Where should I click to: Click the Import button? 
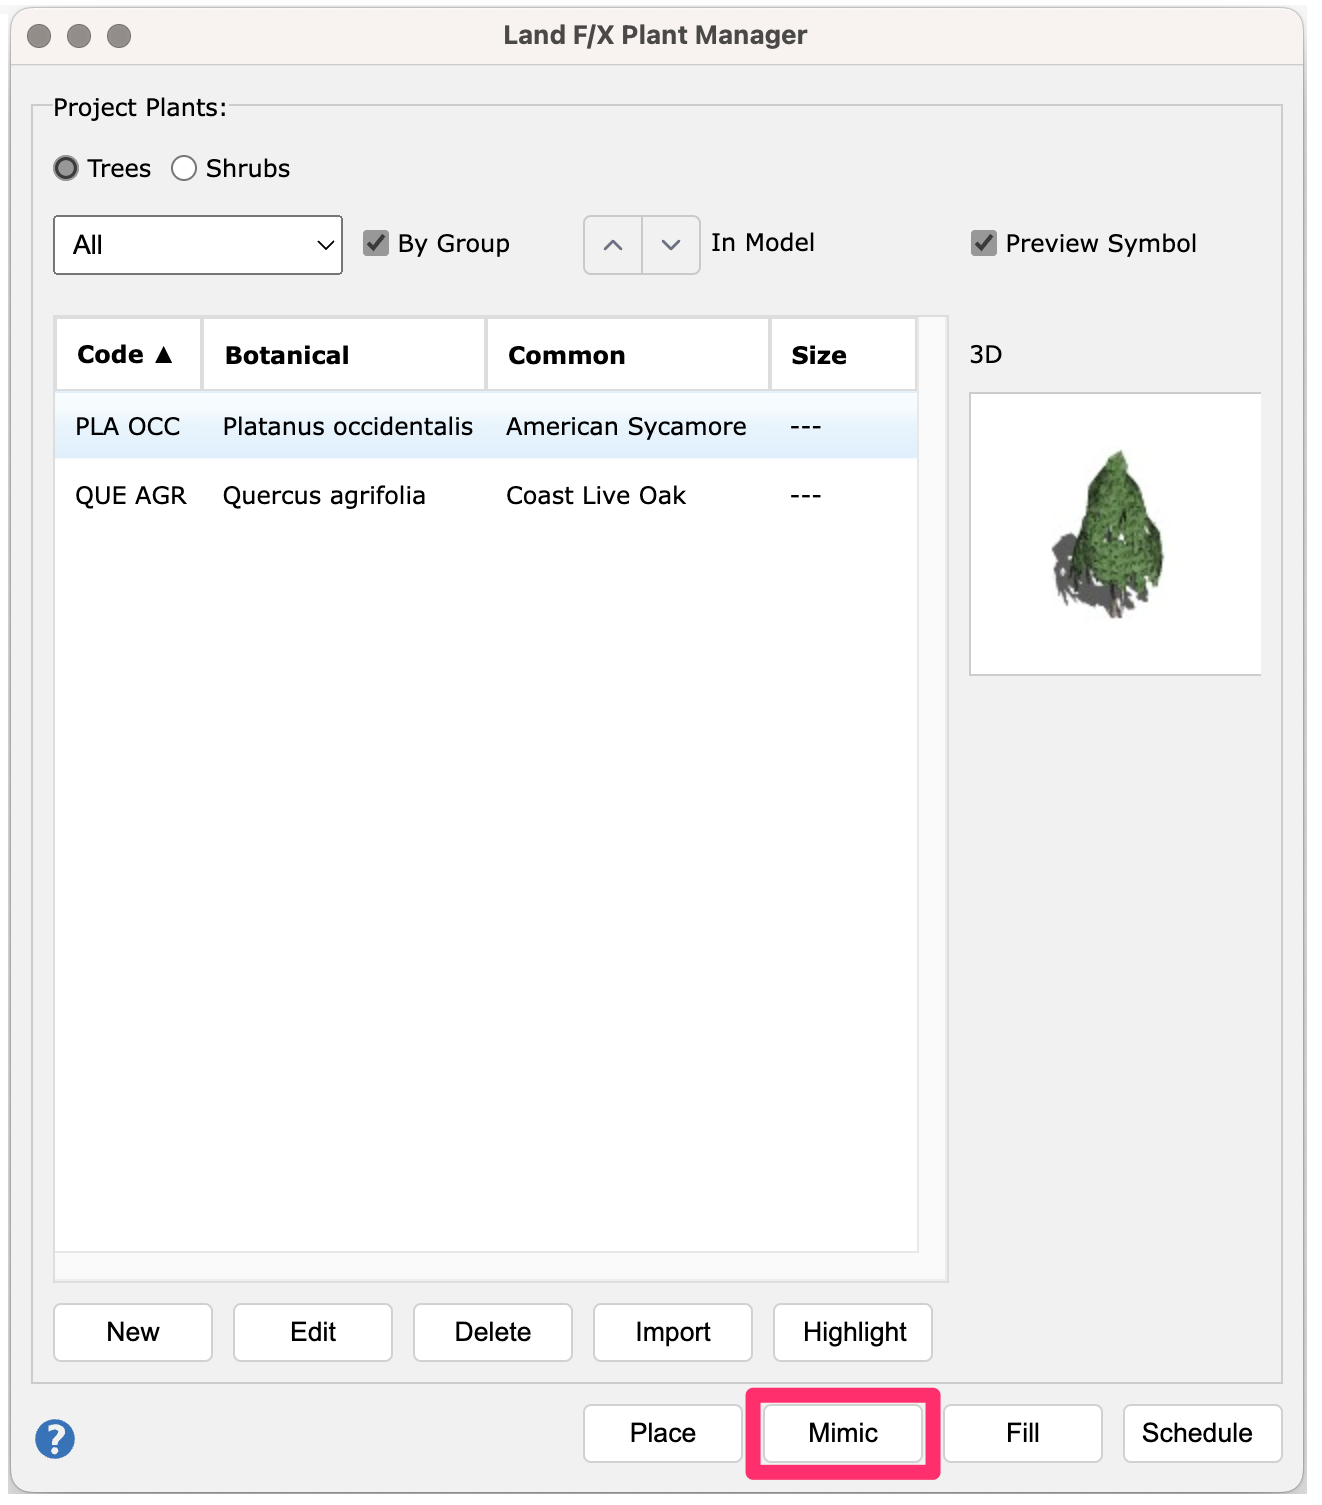coord(673,1332)
